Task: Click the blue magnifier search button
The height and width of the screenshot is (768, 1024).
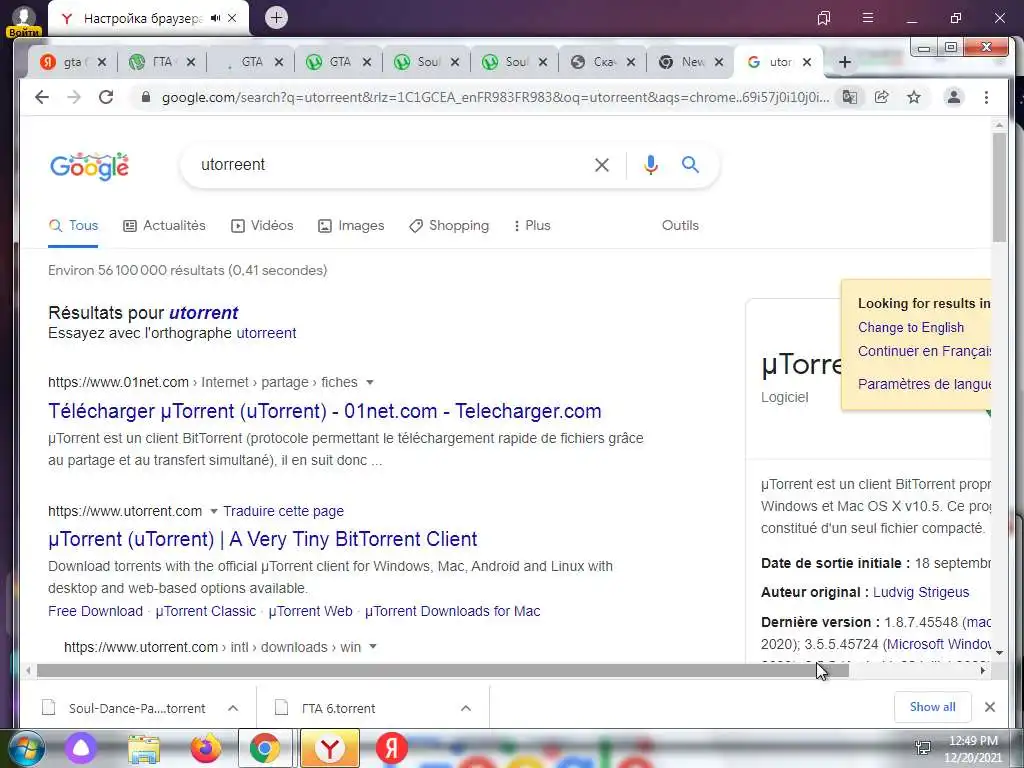Action: (x=690, y=165)
